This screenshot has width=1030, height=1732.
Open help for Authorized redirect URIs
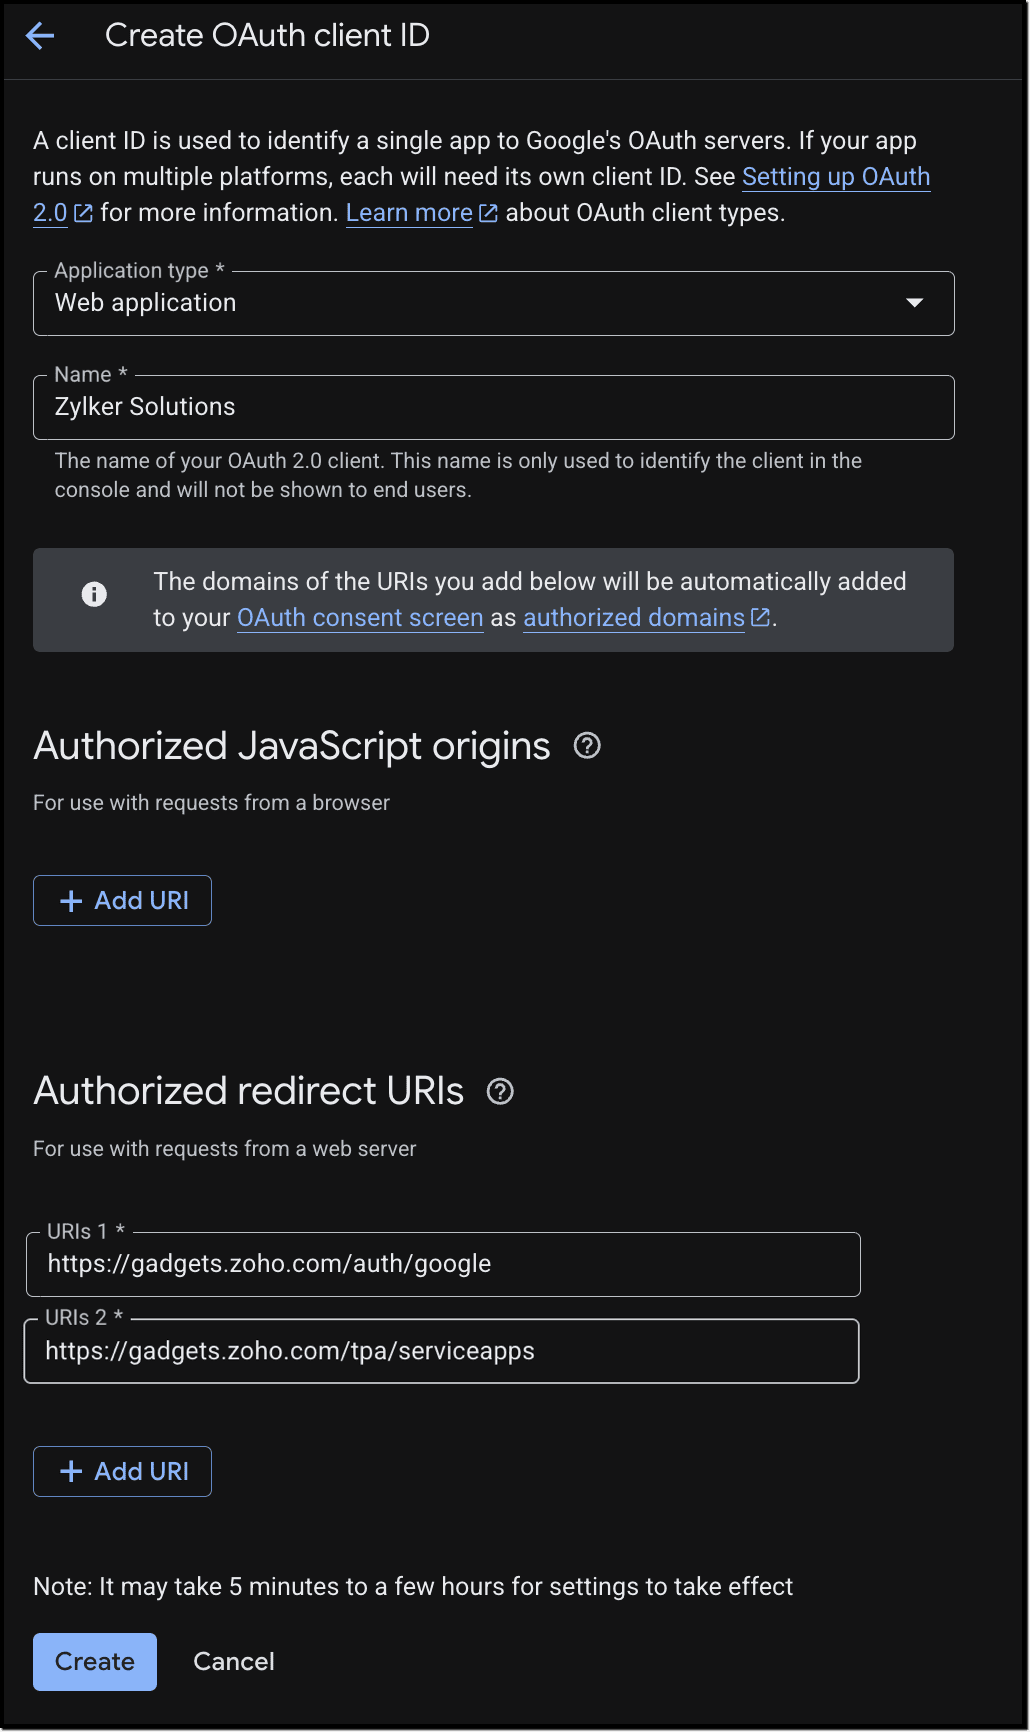[500, 1091]
